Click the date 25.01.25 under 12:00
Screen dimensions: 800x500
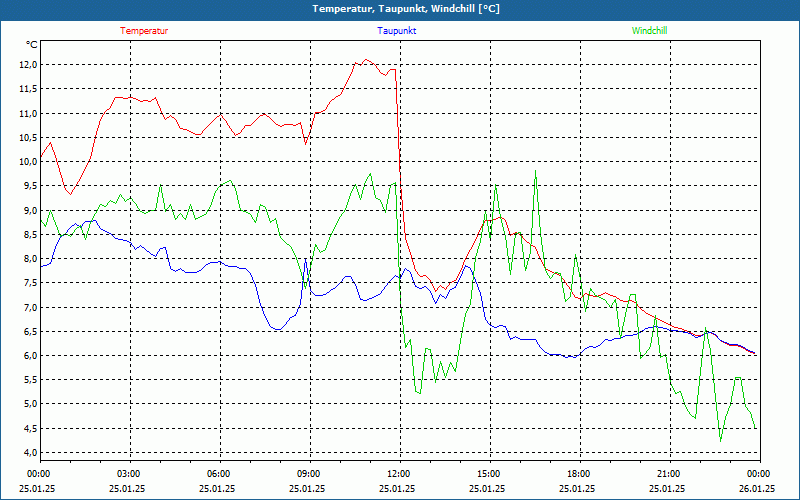pyautogui.click(x=397, y=488)
